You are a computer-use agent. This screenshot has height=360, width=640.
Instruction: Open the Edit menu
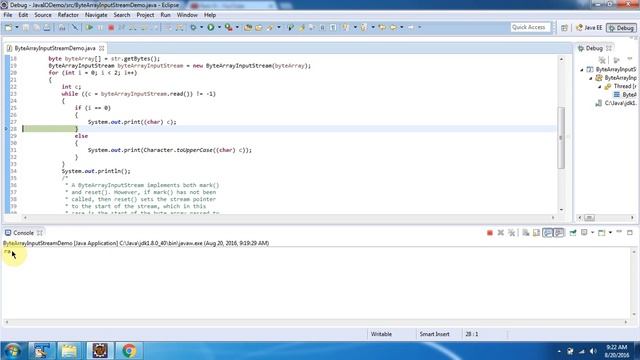[x=23, y=15]
